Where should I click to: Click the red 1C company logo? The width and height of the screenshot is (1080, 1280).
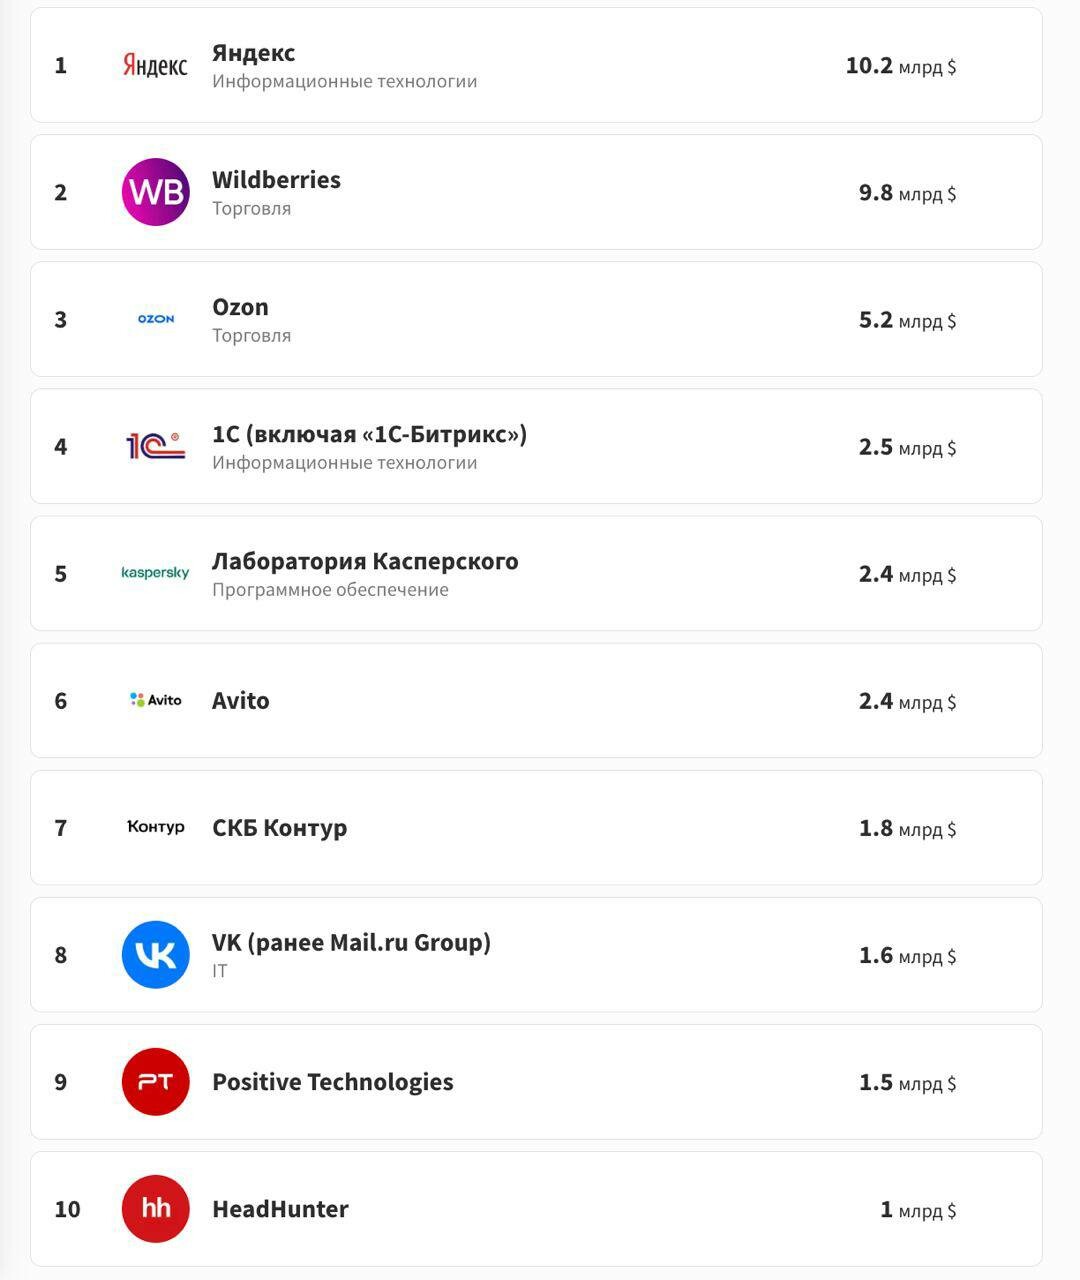point(156,446)
